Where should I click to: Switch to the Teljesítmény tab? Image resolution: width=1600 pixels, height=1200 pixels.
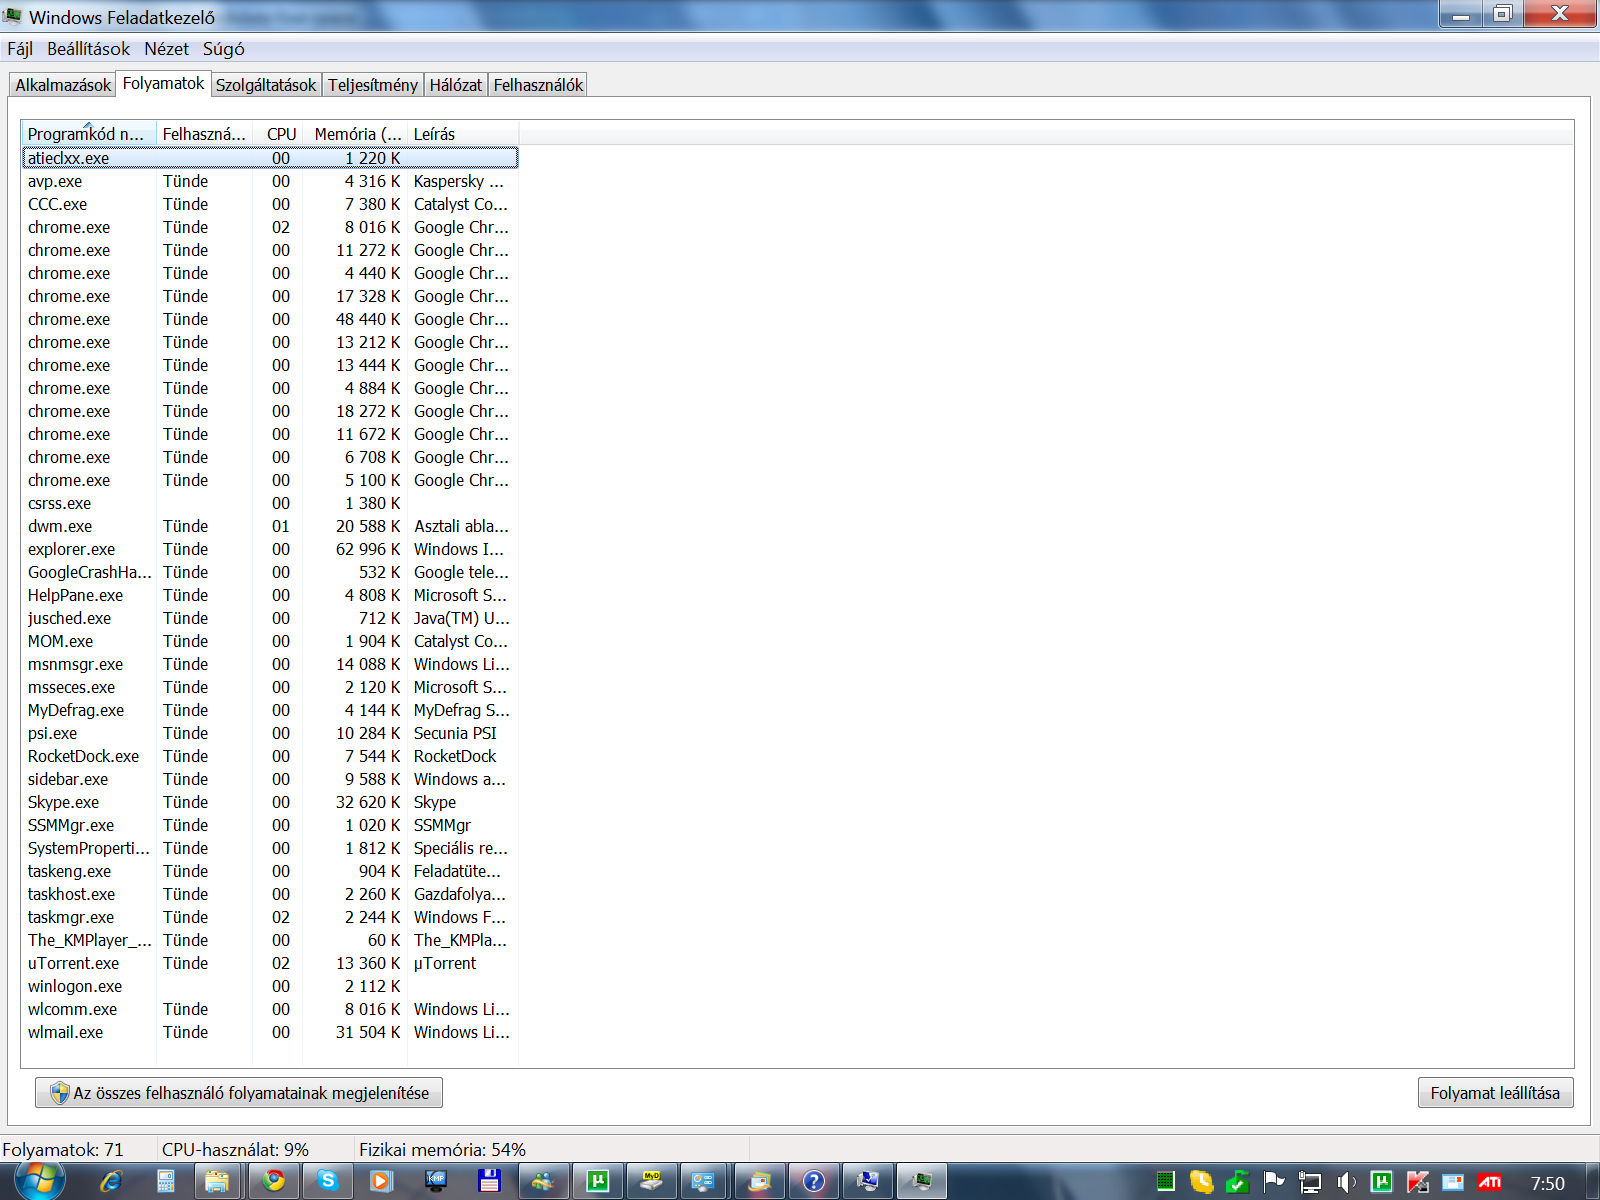(373, 85)
